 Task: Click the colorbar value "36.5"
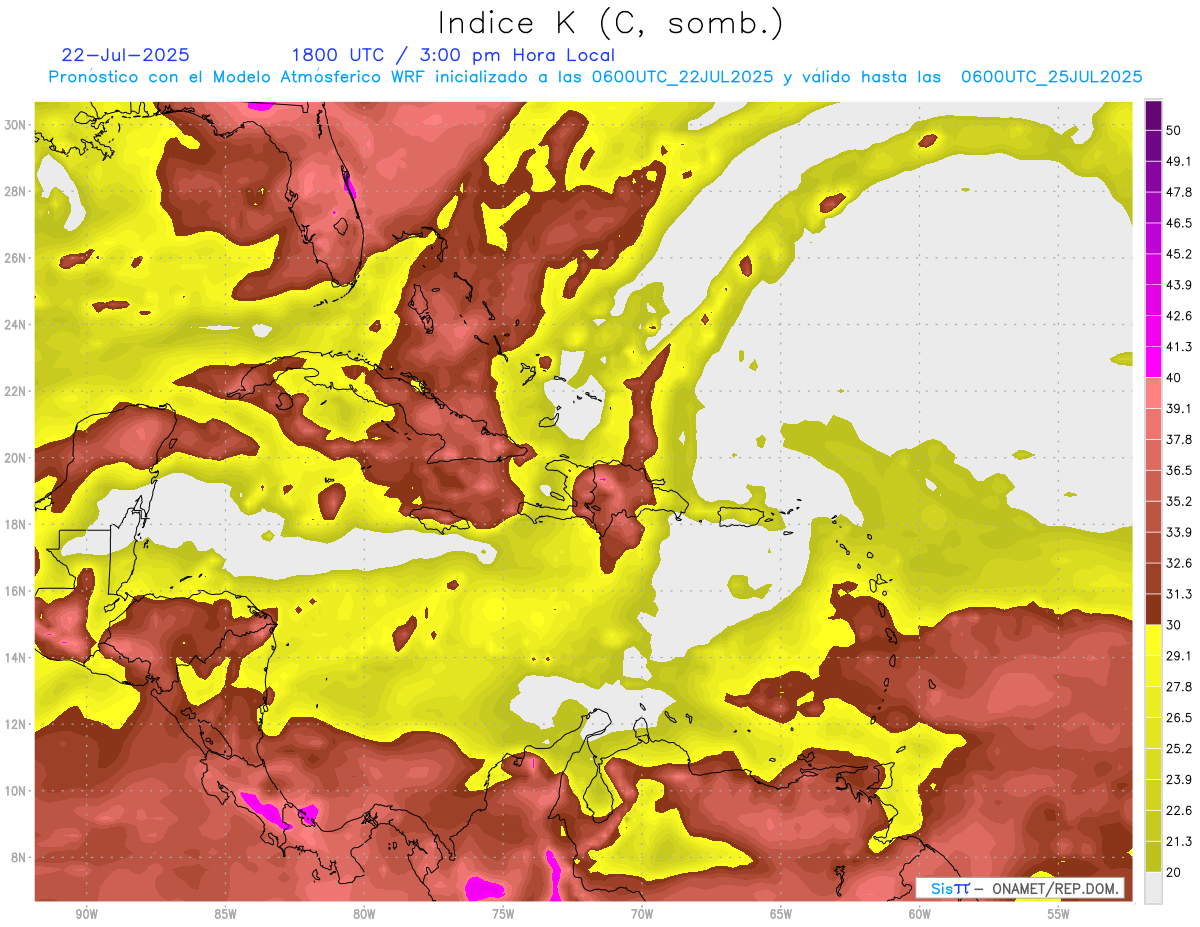click(x=1179, y=470)
